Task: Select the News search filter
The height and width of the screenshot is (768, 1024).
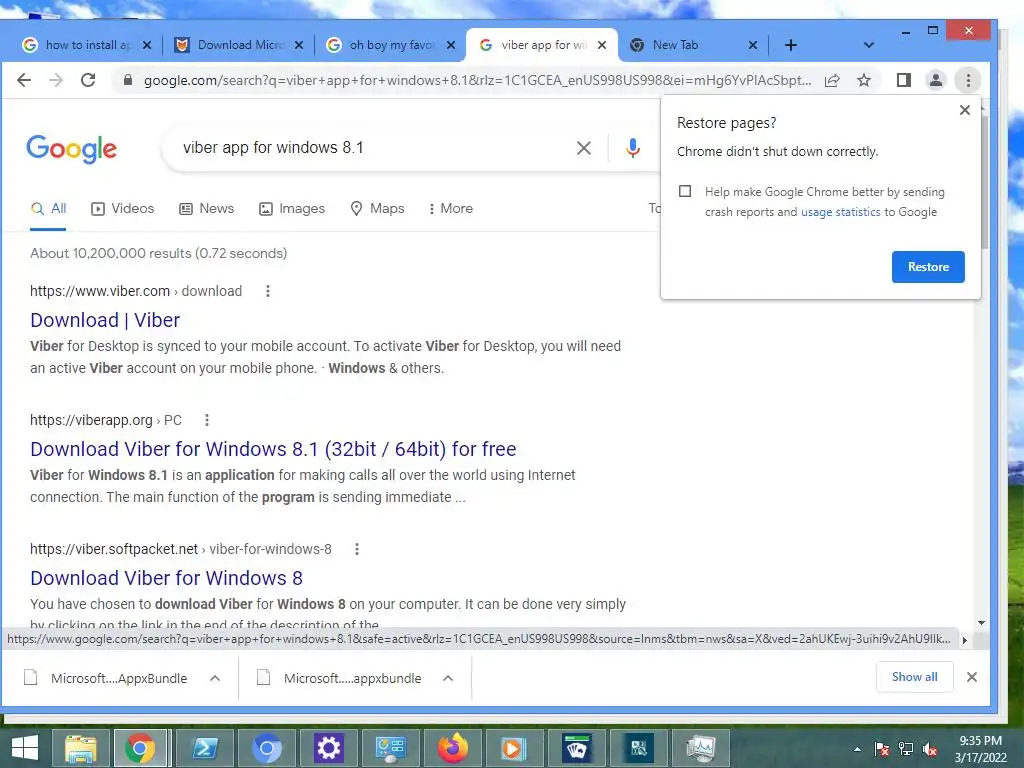Action: tap(206, 208)
